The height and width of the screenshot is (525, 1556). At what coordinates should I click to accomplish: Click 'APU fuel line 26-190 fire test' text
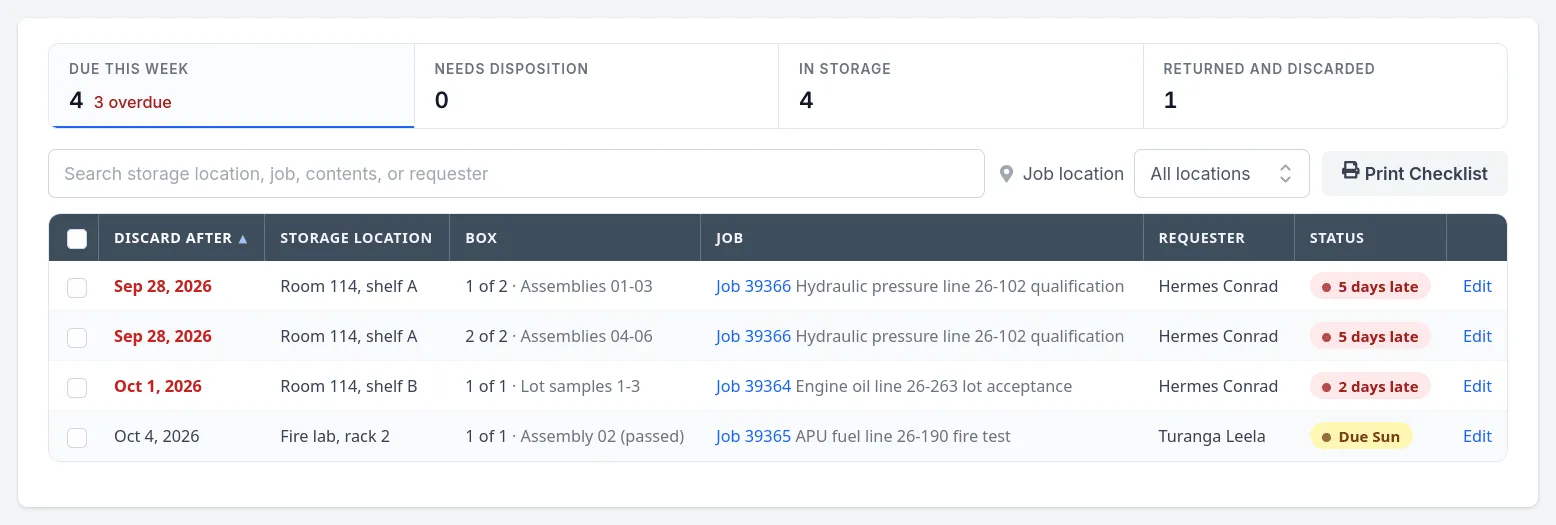[x=903, y=437]
